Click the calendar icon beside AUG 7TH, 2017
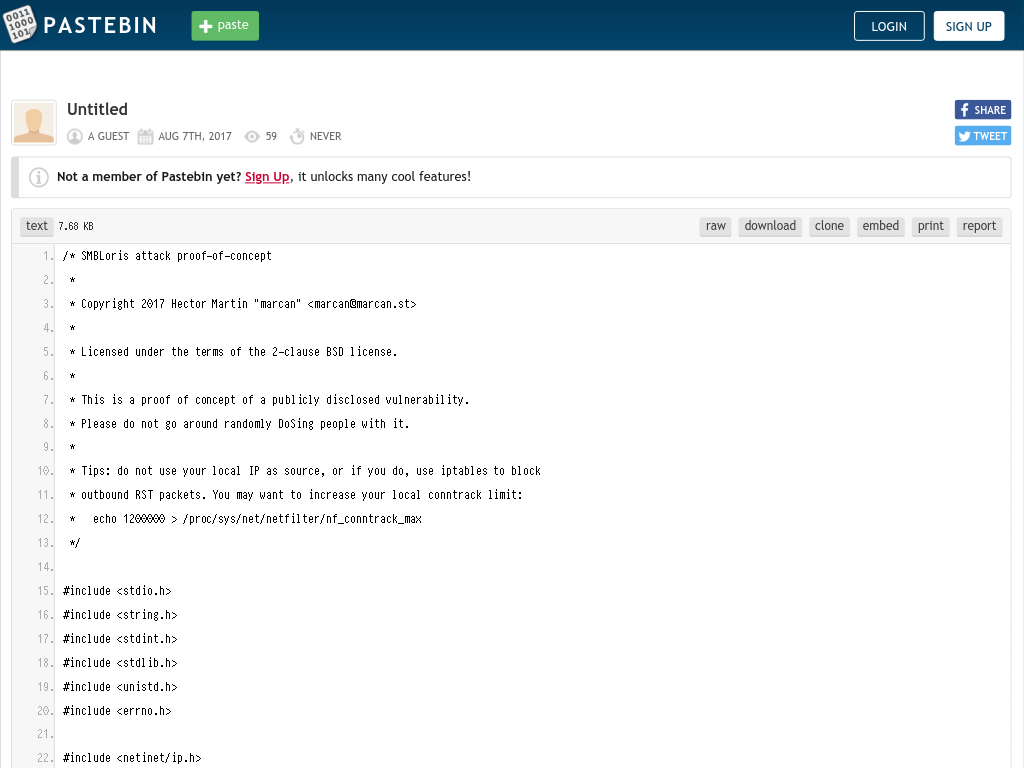 pos(145,136)
